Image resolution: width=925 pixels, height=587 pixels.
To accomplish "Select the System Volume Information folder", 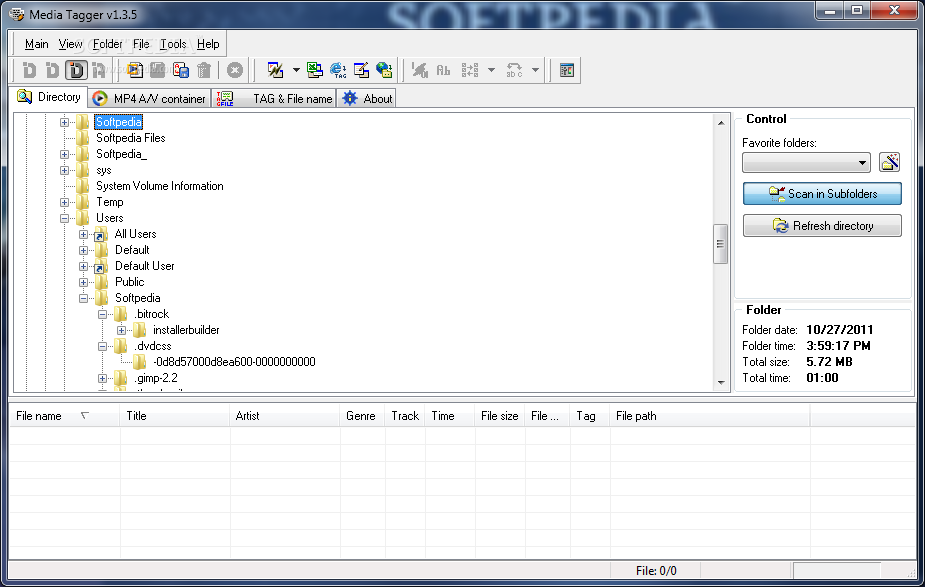I will coord(159,186).
